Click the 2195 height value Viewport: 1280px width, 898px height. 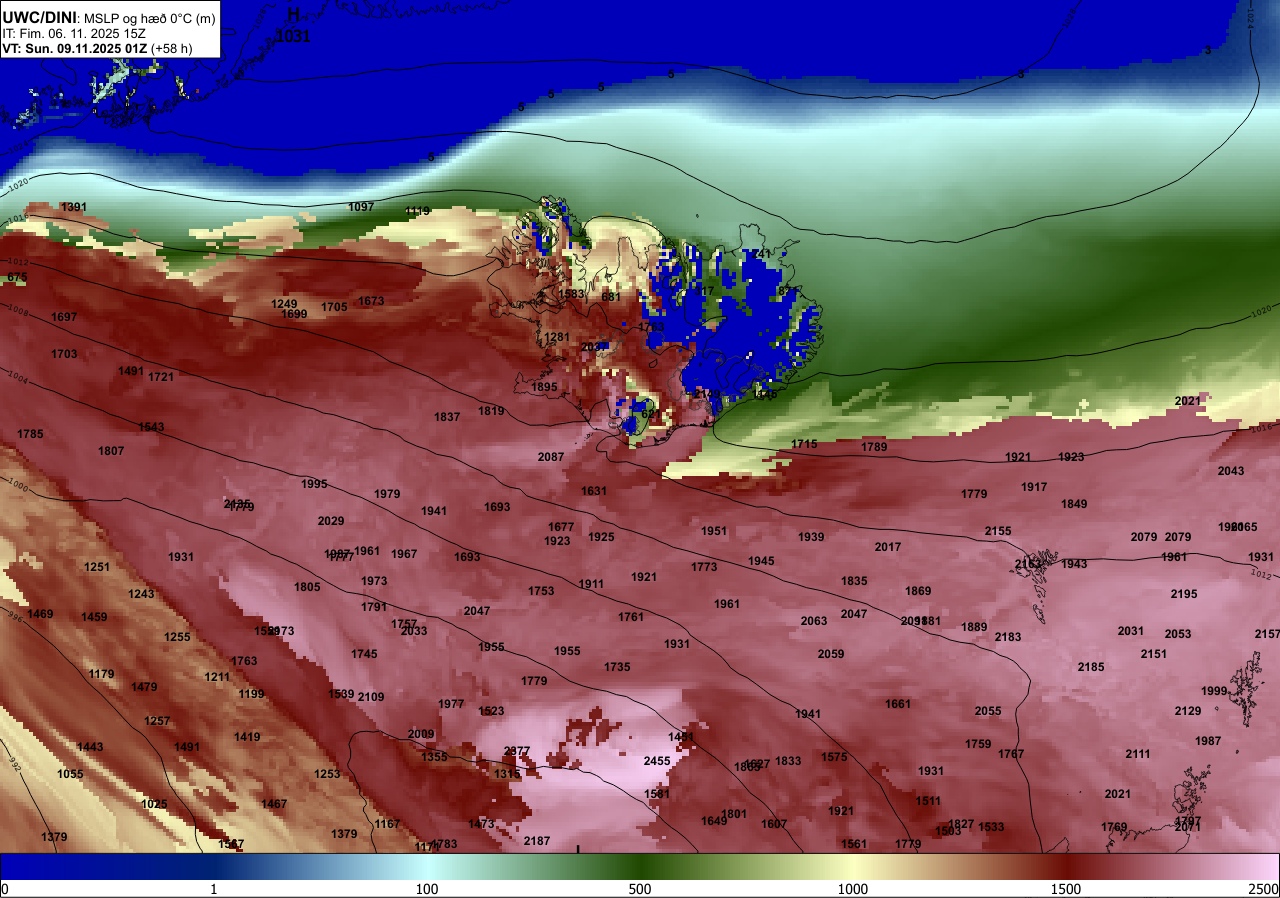coord(1184,594)
